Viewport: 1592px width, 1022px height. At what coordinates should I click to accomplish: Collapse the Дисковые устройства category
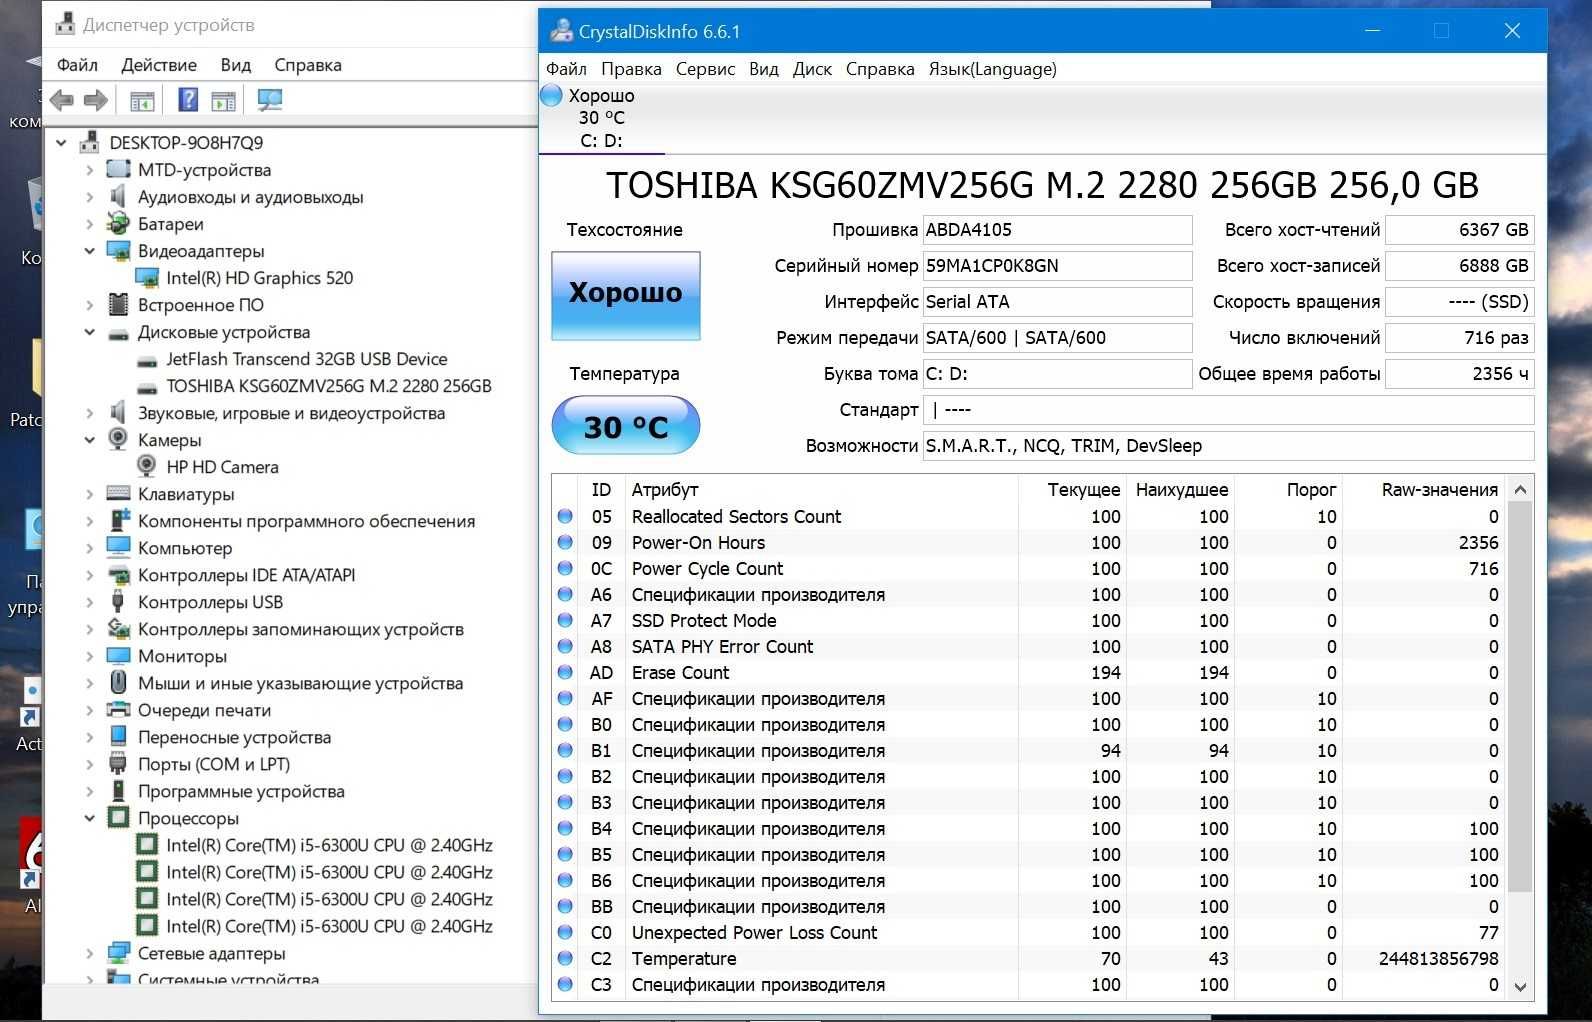coord(90,332)
